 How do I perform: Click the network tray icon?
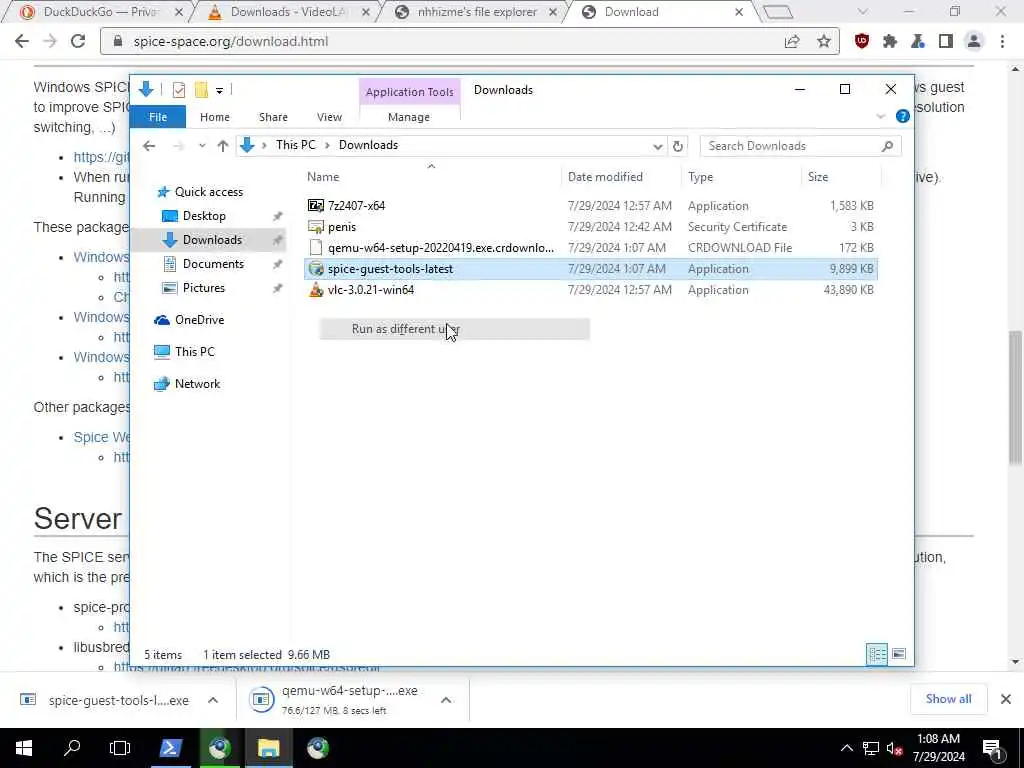(x=871, y=748)
